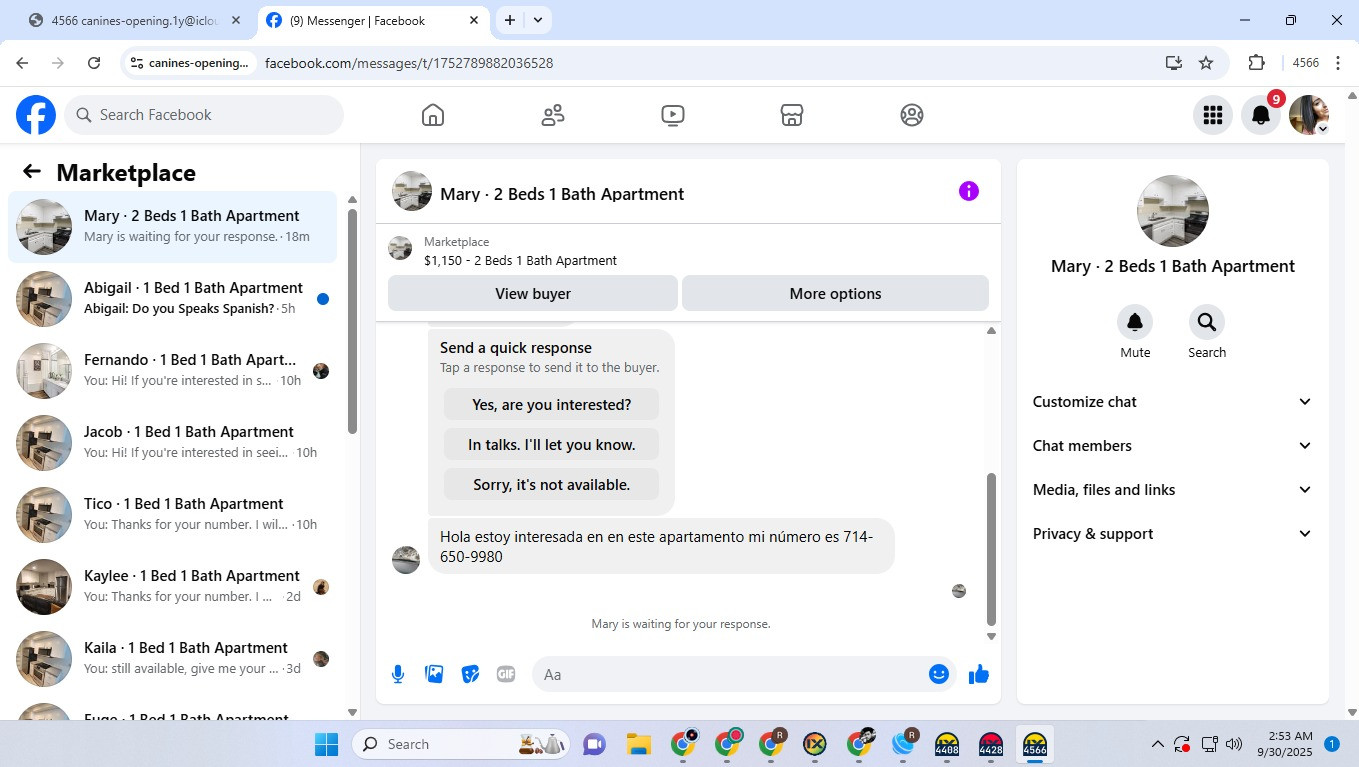Send quick reply "In talks. I'll let you know."

coord(551,445)
